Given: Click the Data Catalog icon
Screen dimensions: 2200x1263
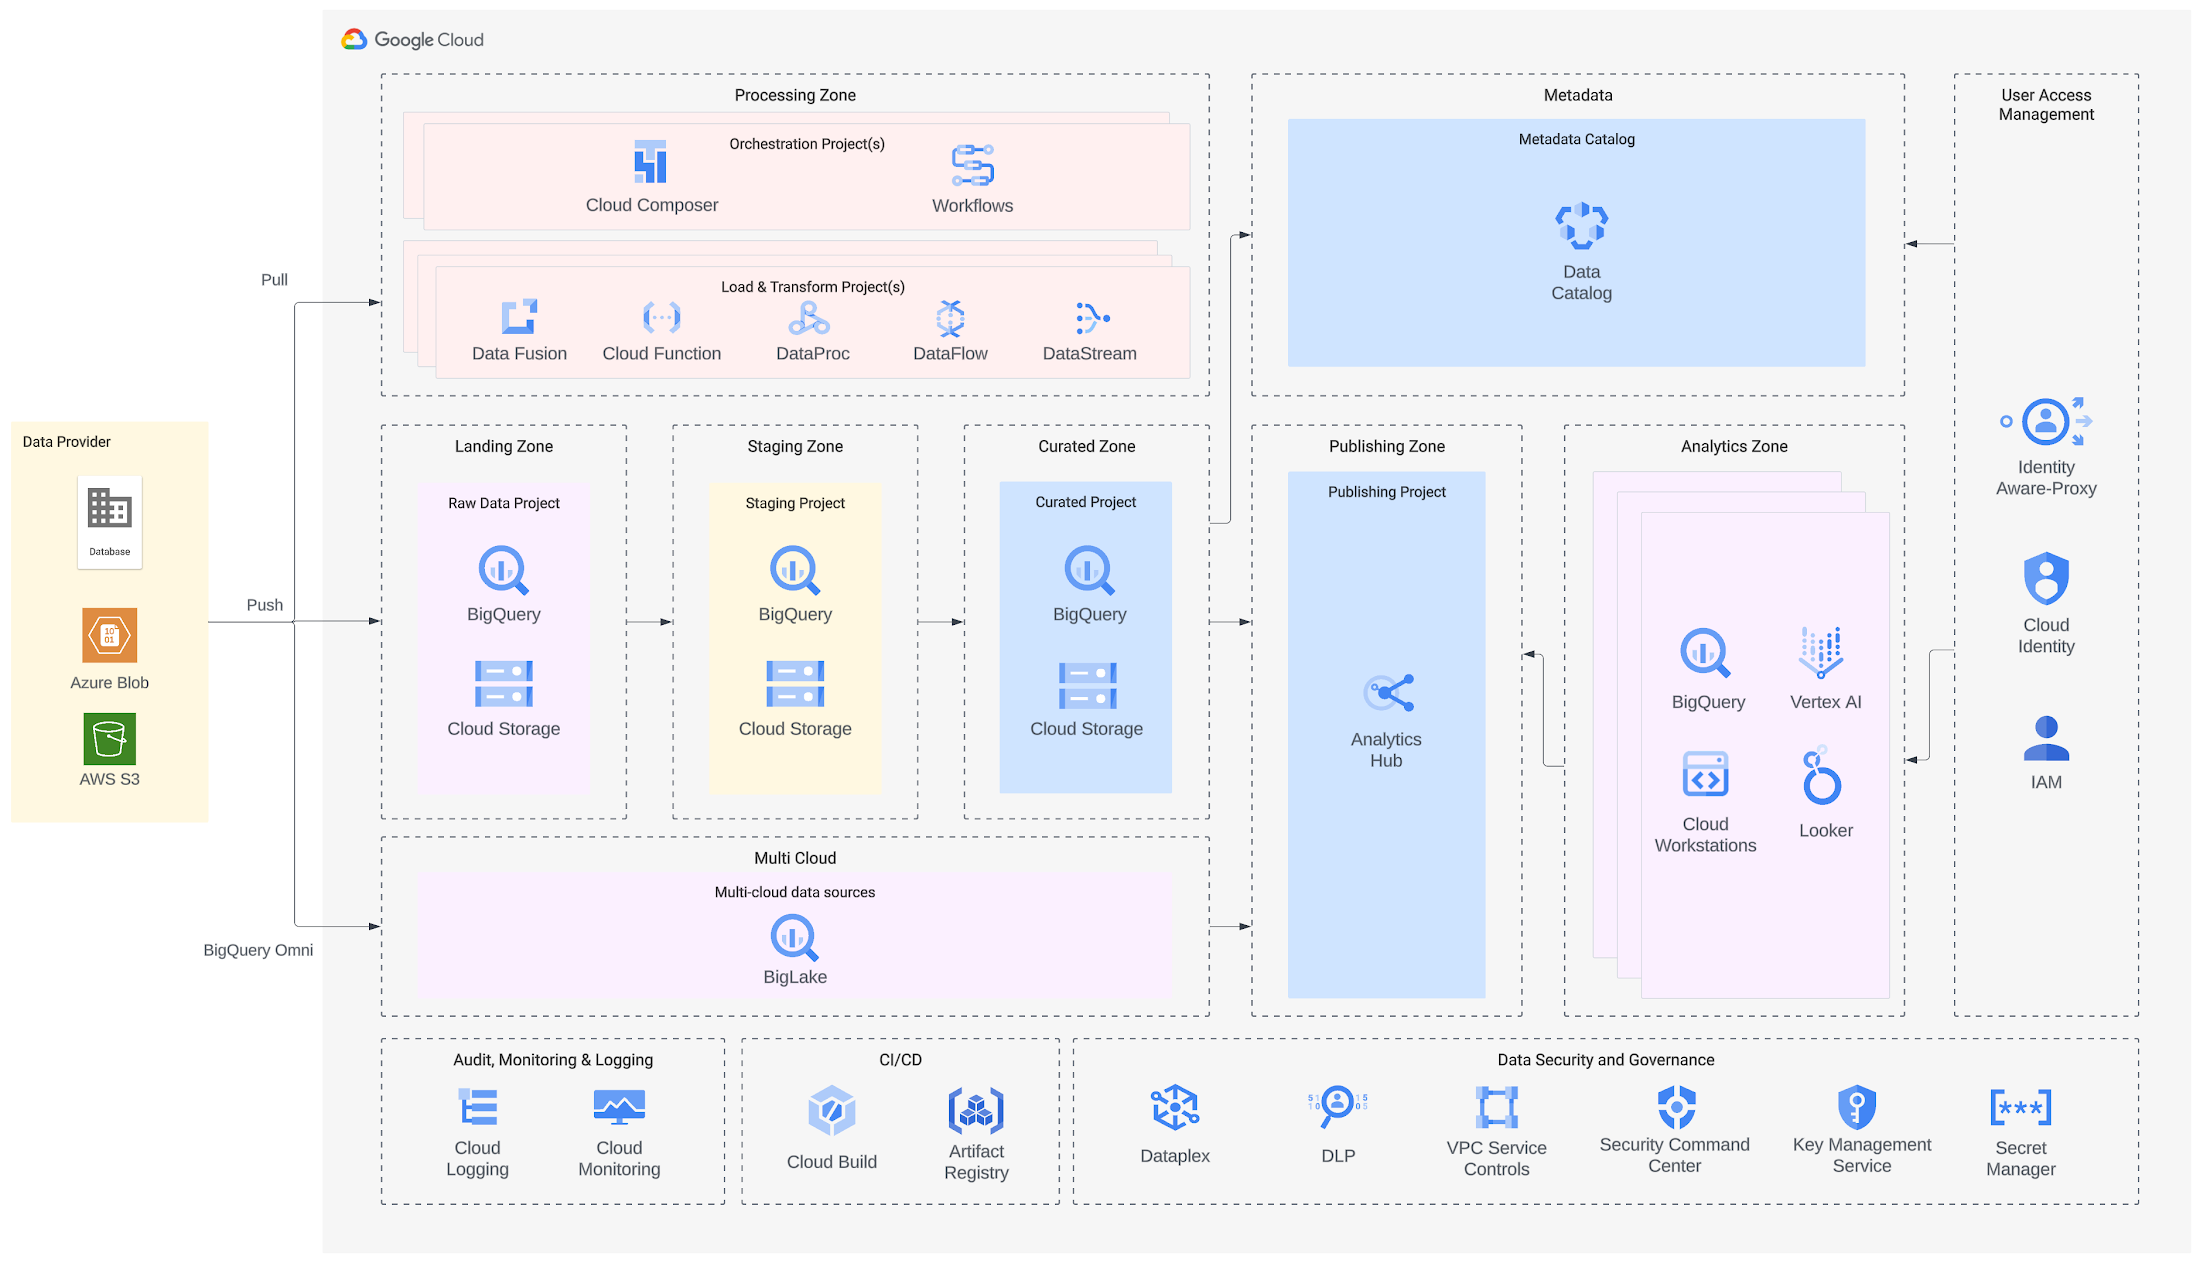Looking at the screenshot, I should point(1581,226).
